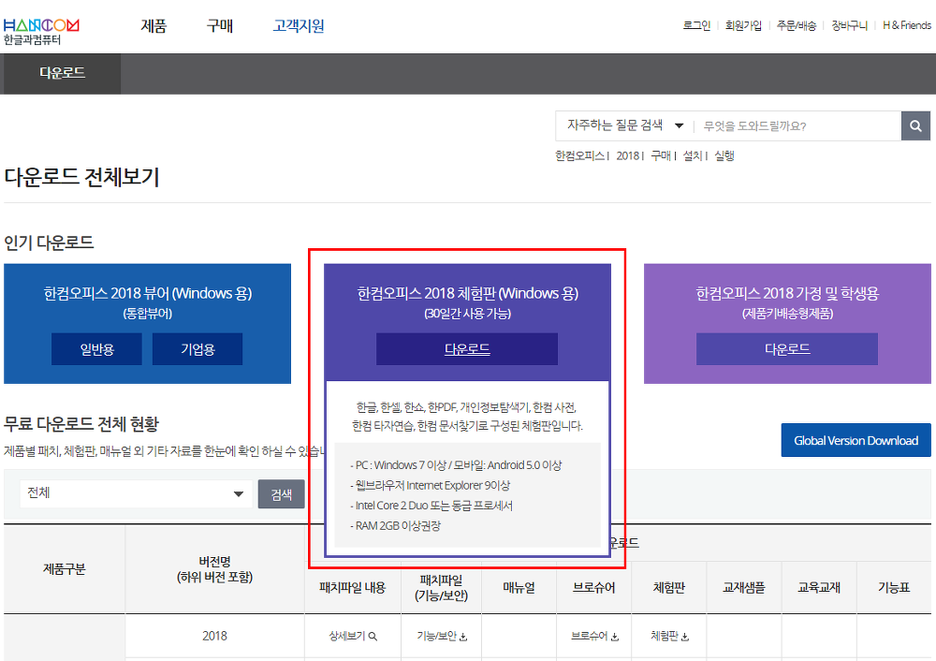This screenshot has width=936, height=661.
Task: Click the 한컴오피스 2018 뷰어 card title
Action: click(147, 293)
